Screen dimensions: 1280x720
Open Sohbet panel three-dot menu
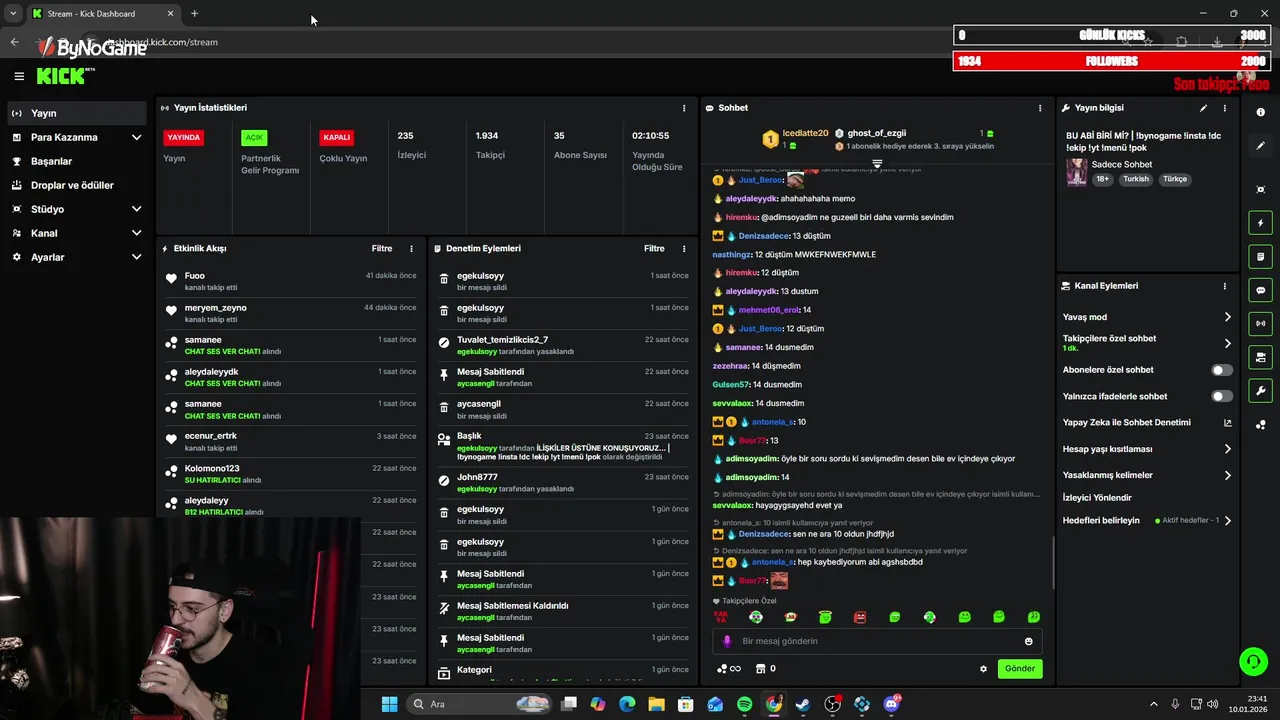[1040, 108]
